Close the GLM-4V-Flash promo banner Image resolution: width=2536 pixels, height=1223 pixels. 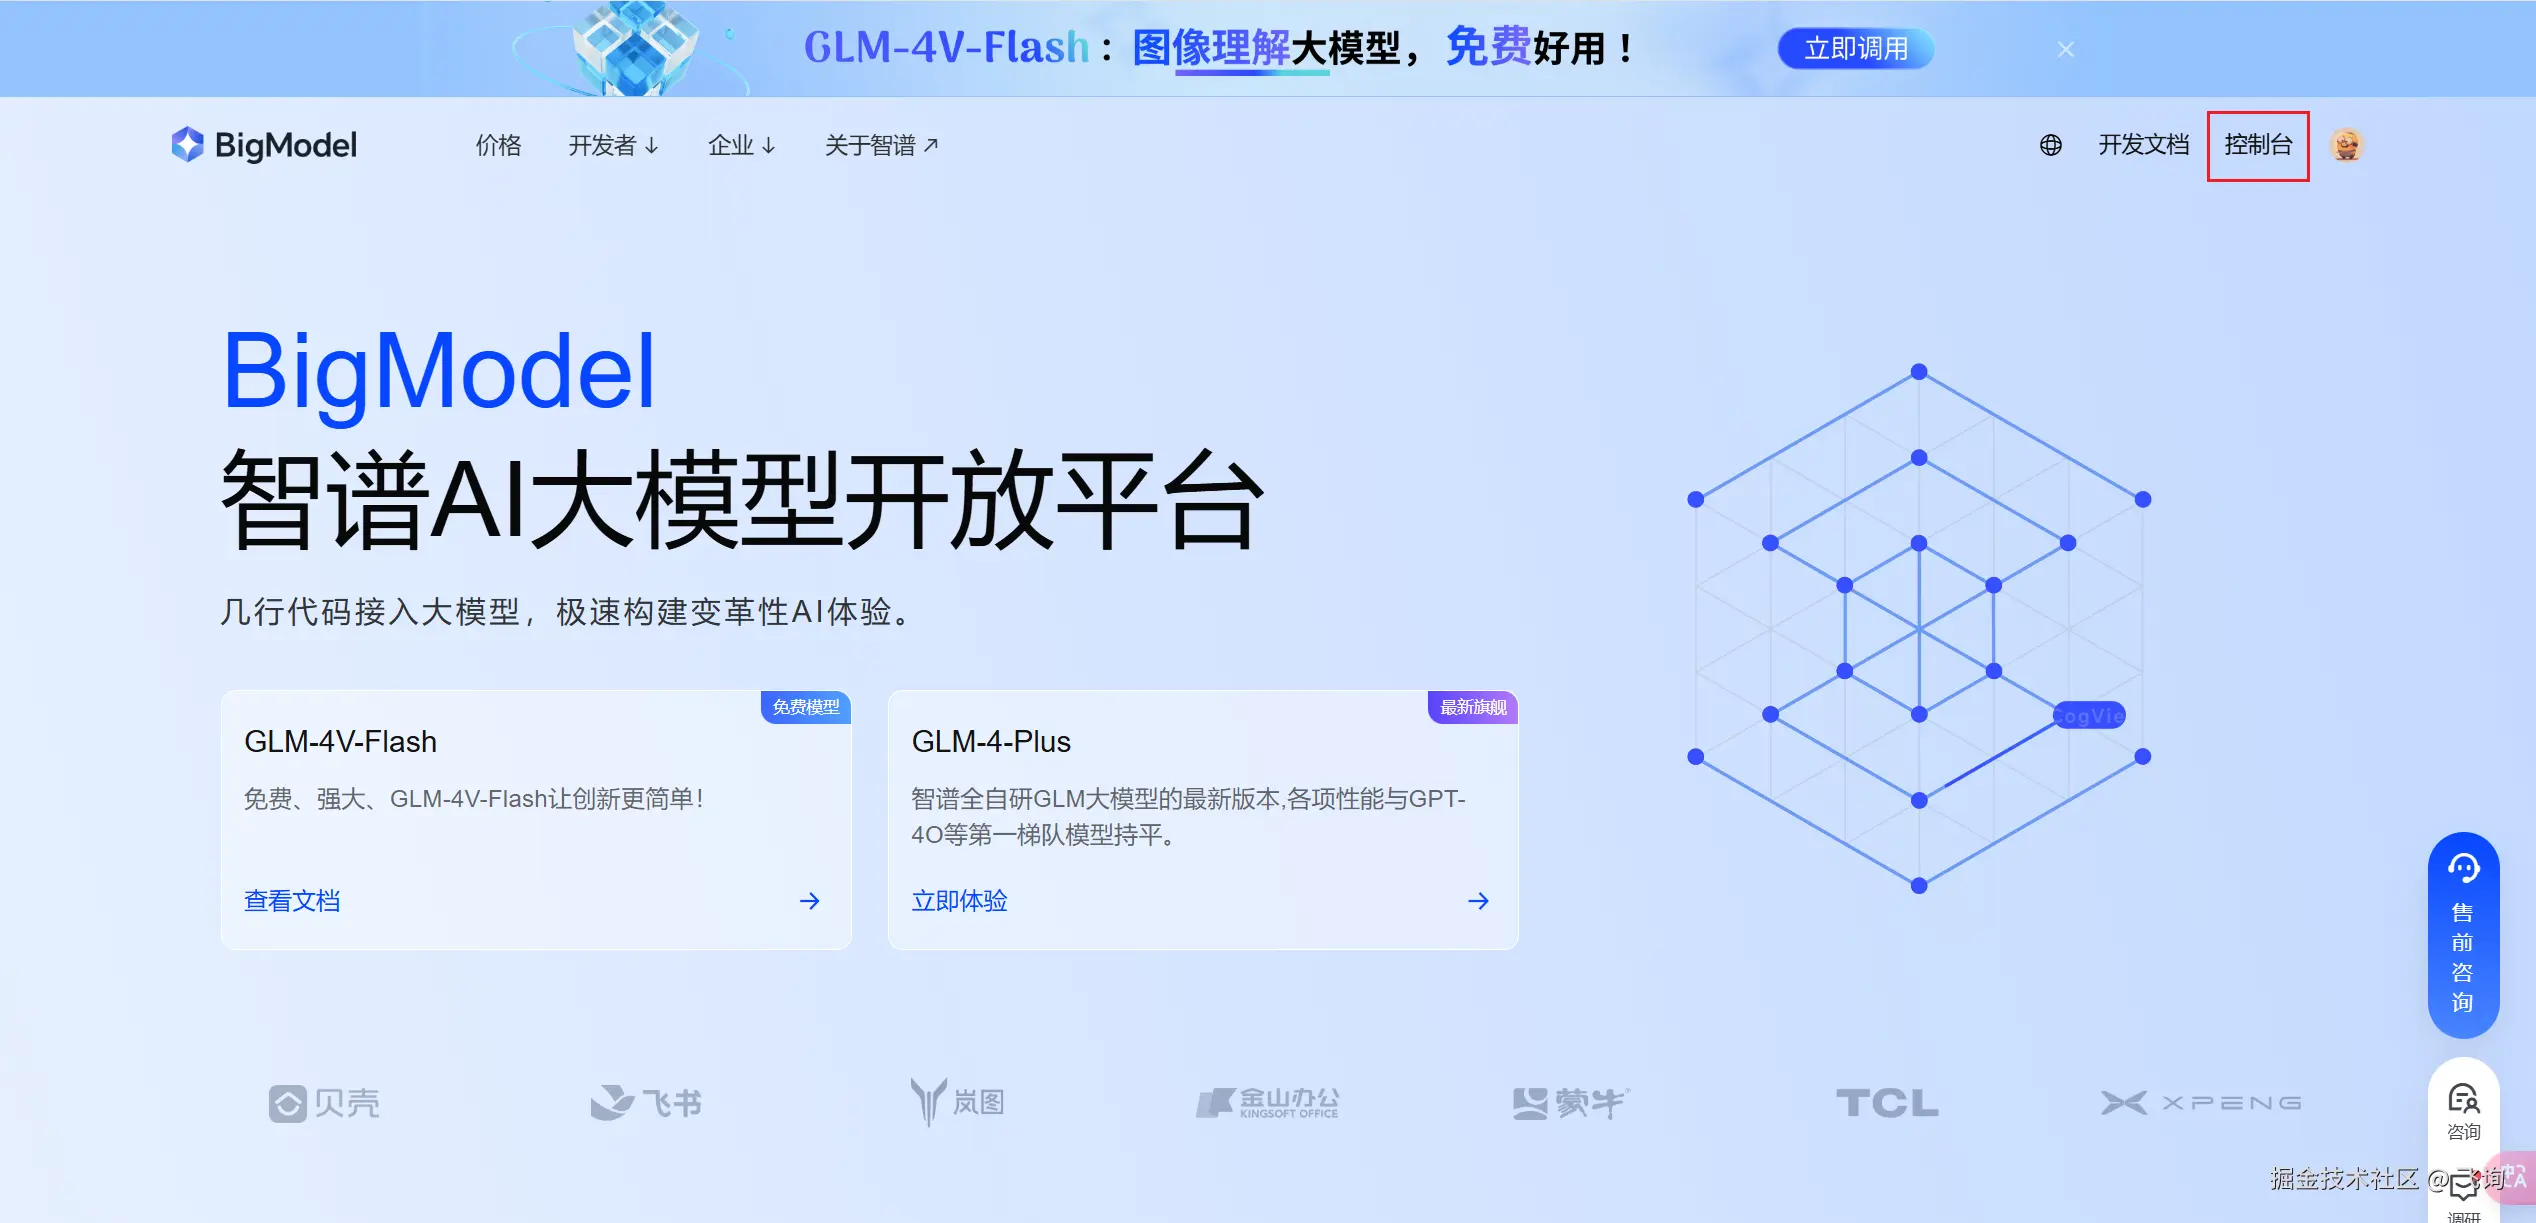tap(2066, 49)
